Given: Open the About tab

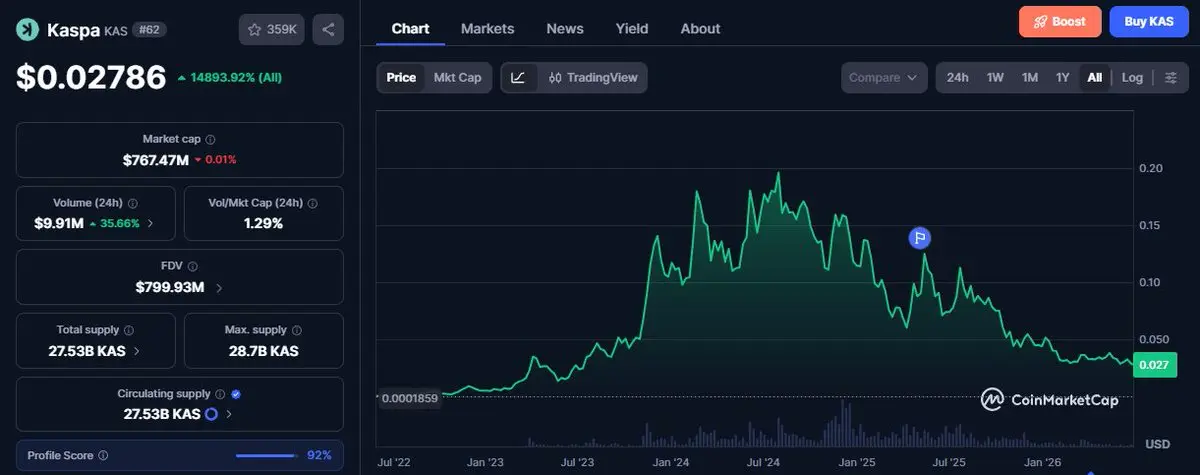Looking at the screenshot, I should [x=700, y=28].
